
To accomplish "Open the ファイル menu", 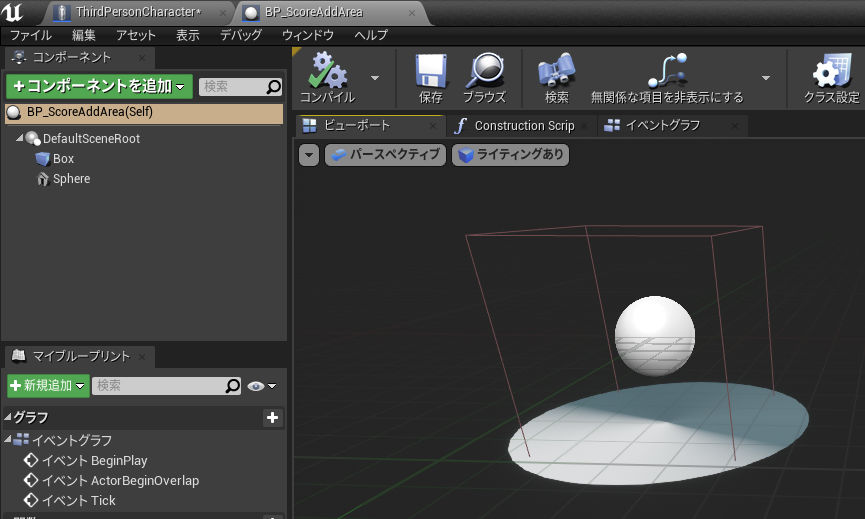I will point(31,35).
